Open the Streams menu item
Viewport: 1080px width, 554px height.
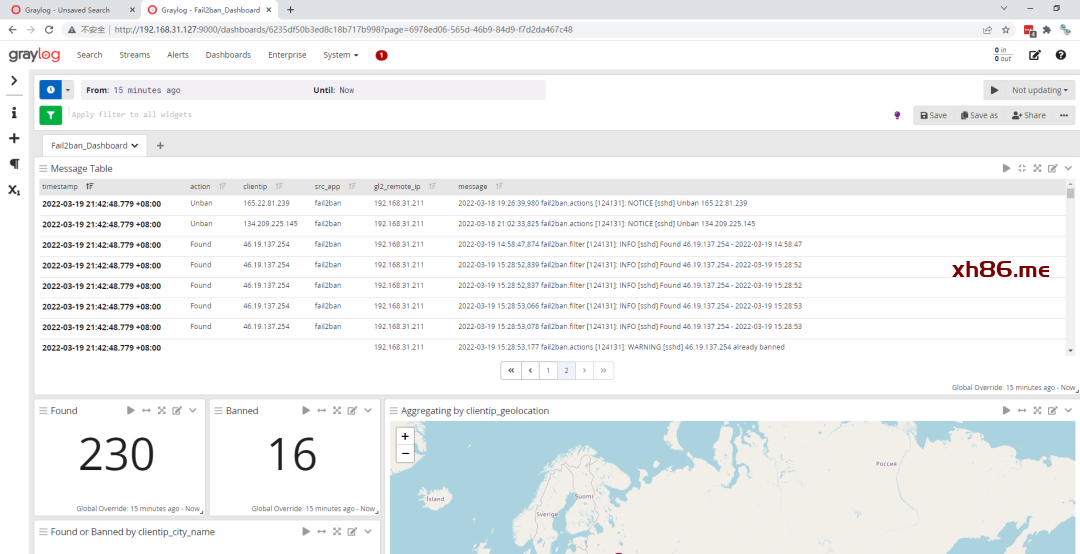(x=134, y=55)
